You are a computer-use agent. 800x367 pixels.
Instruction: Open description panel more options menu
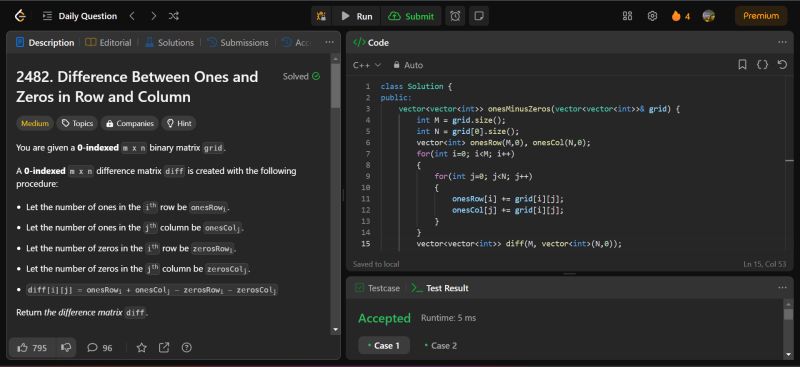(x=330, y=43)
